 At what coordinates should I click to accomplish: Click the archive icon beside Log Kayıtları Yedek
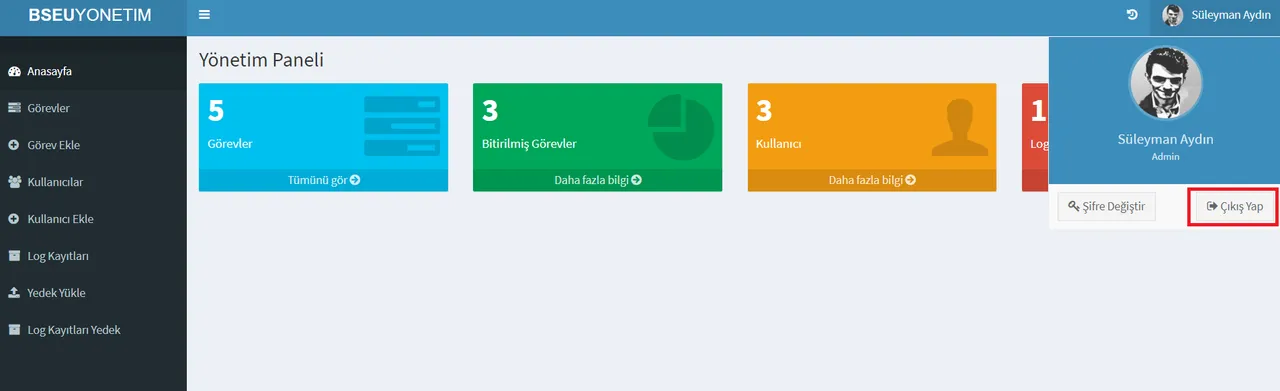14,330
